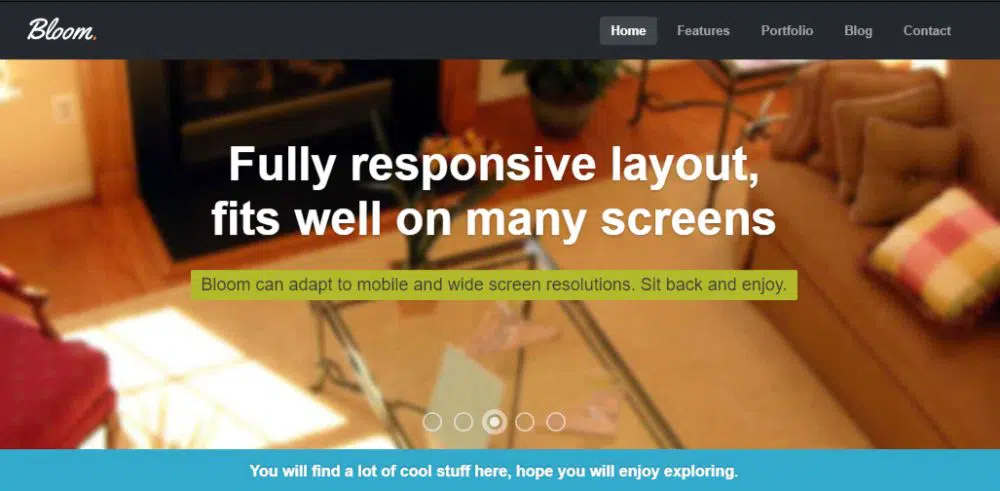Jump to the fourth slide dot
The image size is (1000, 491).
click(x=525, y=422)
